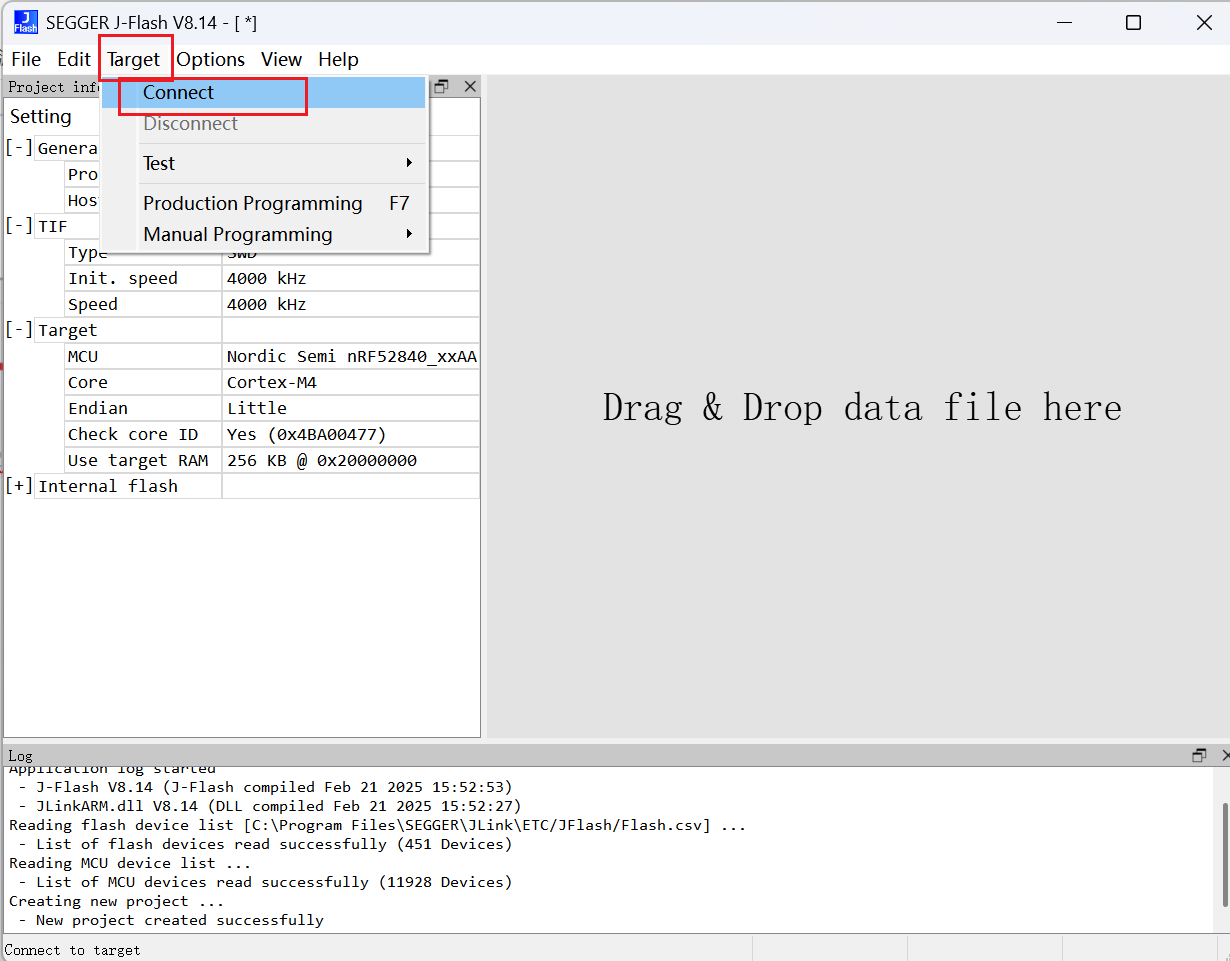Click the 256 KB @ 0x20000000 value
1230x961 pixels.
322,460
